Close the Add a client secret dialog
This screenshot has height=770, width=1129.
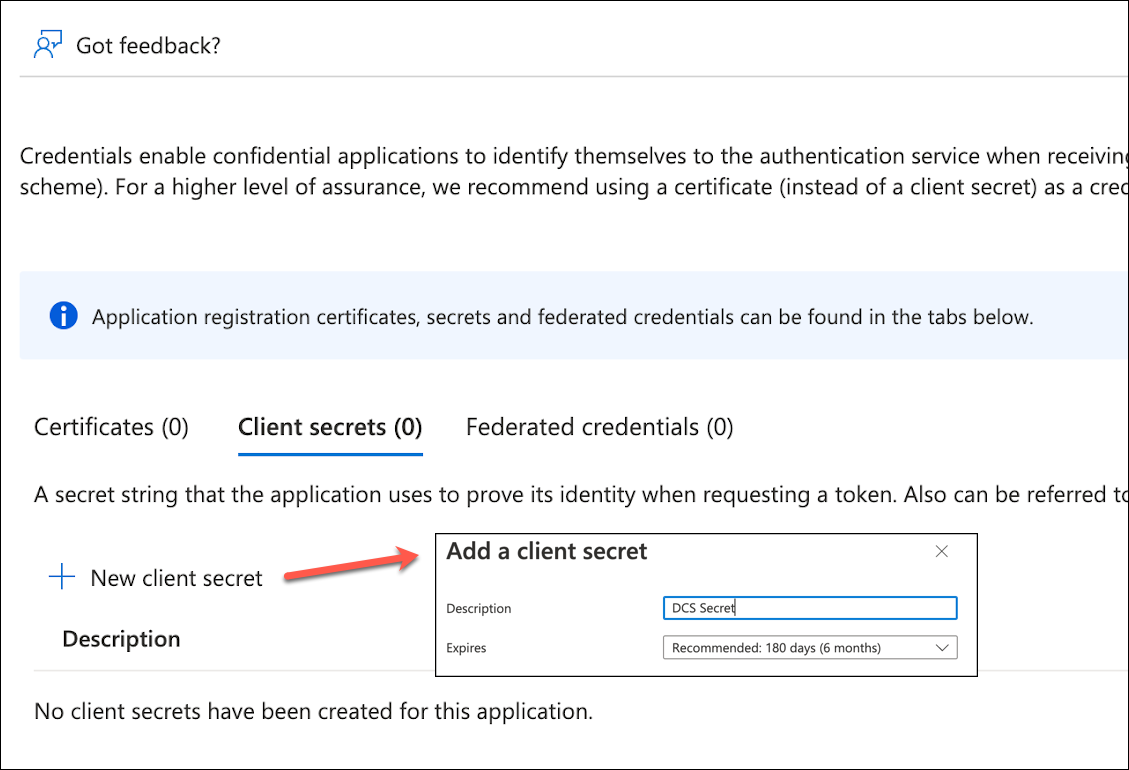click(x=941, y=551)
